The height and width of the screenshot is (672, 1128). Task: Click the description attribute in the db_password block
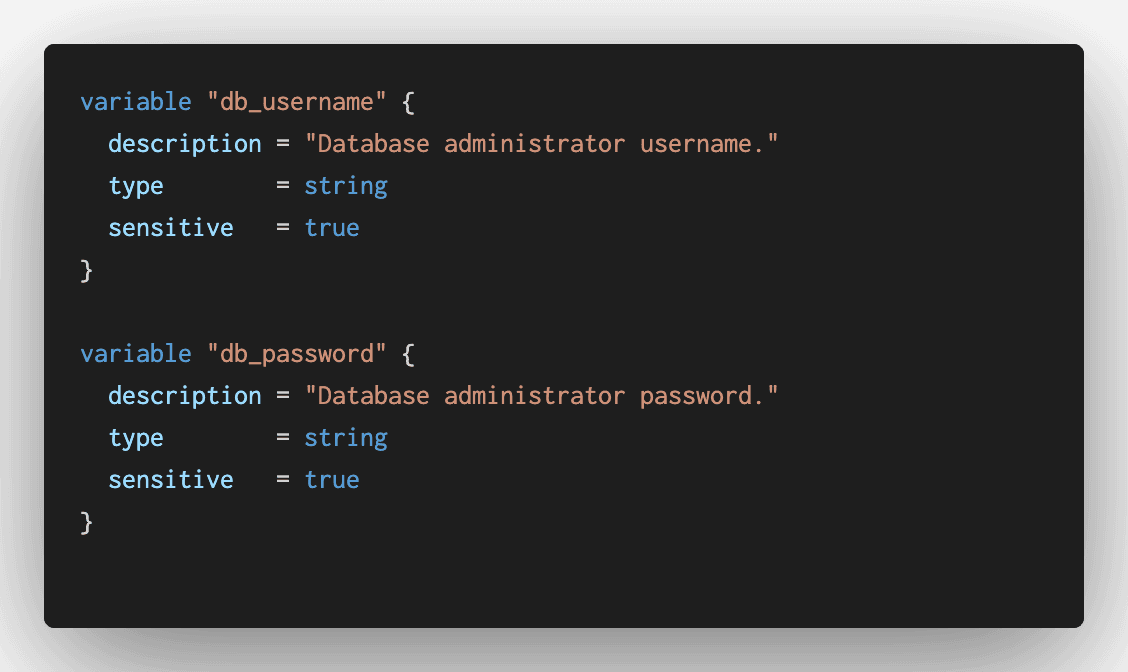pyautogui.click(x=184, y=396)
